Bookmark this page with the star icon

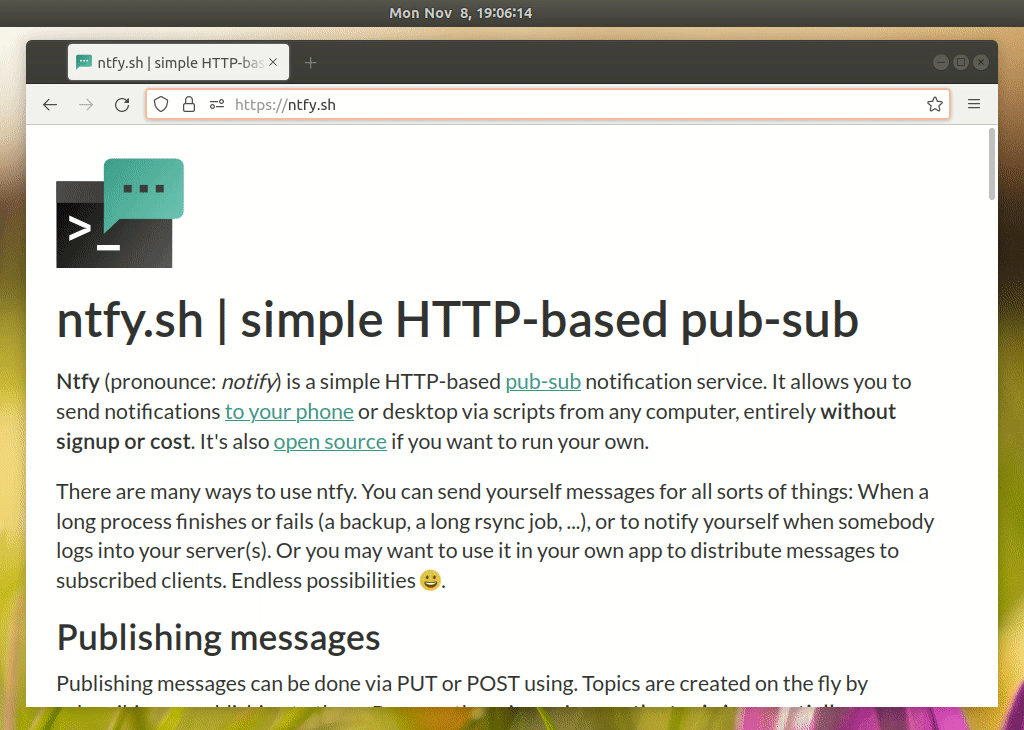pos(935,104)
